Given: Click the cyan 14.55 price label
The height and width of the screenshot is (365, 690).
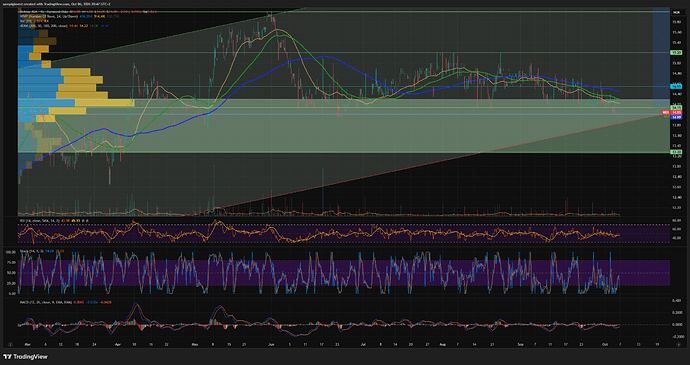Looking at the screenshot, I should (676, 87).
